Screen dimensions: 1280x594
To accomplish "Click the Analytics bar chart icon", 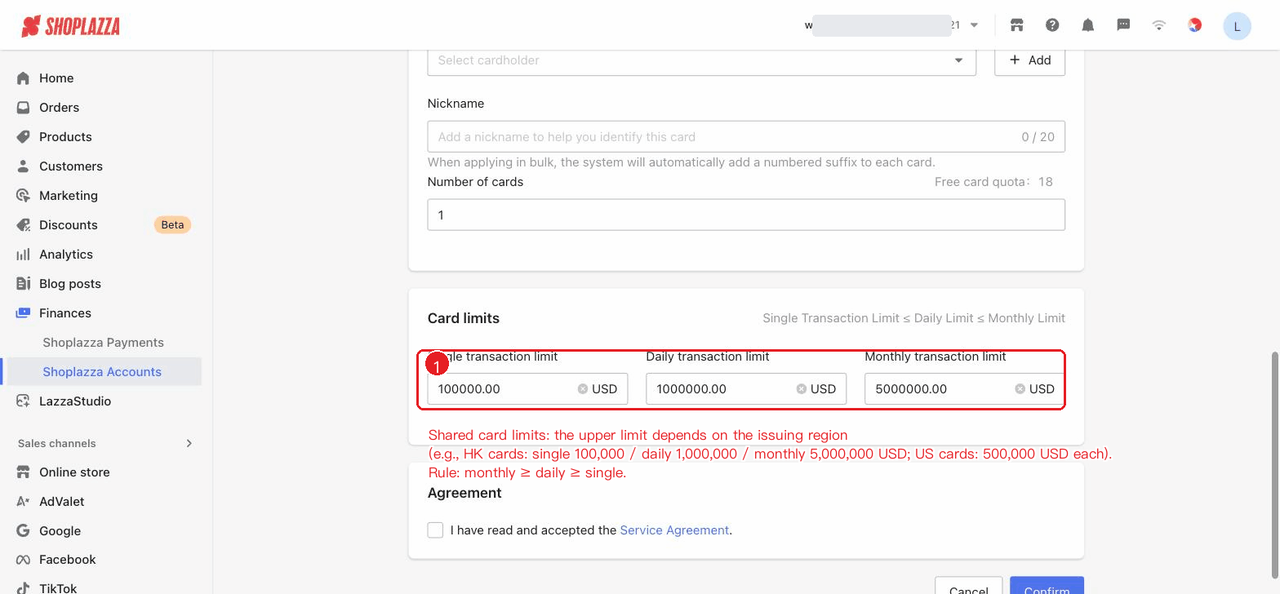I will coord(23,254).
